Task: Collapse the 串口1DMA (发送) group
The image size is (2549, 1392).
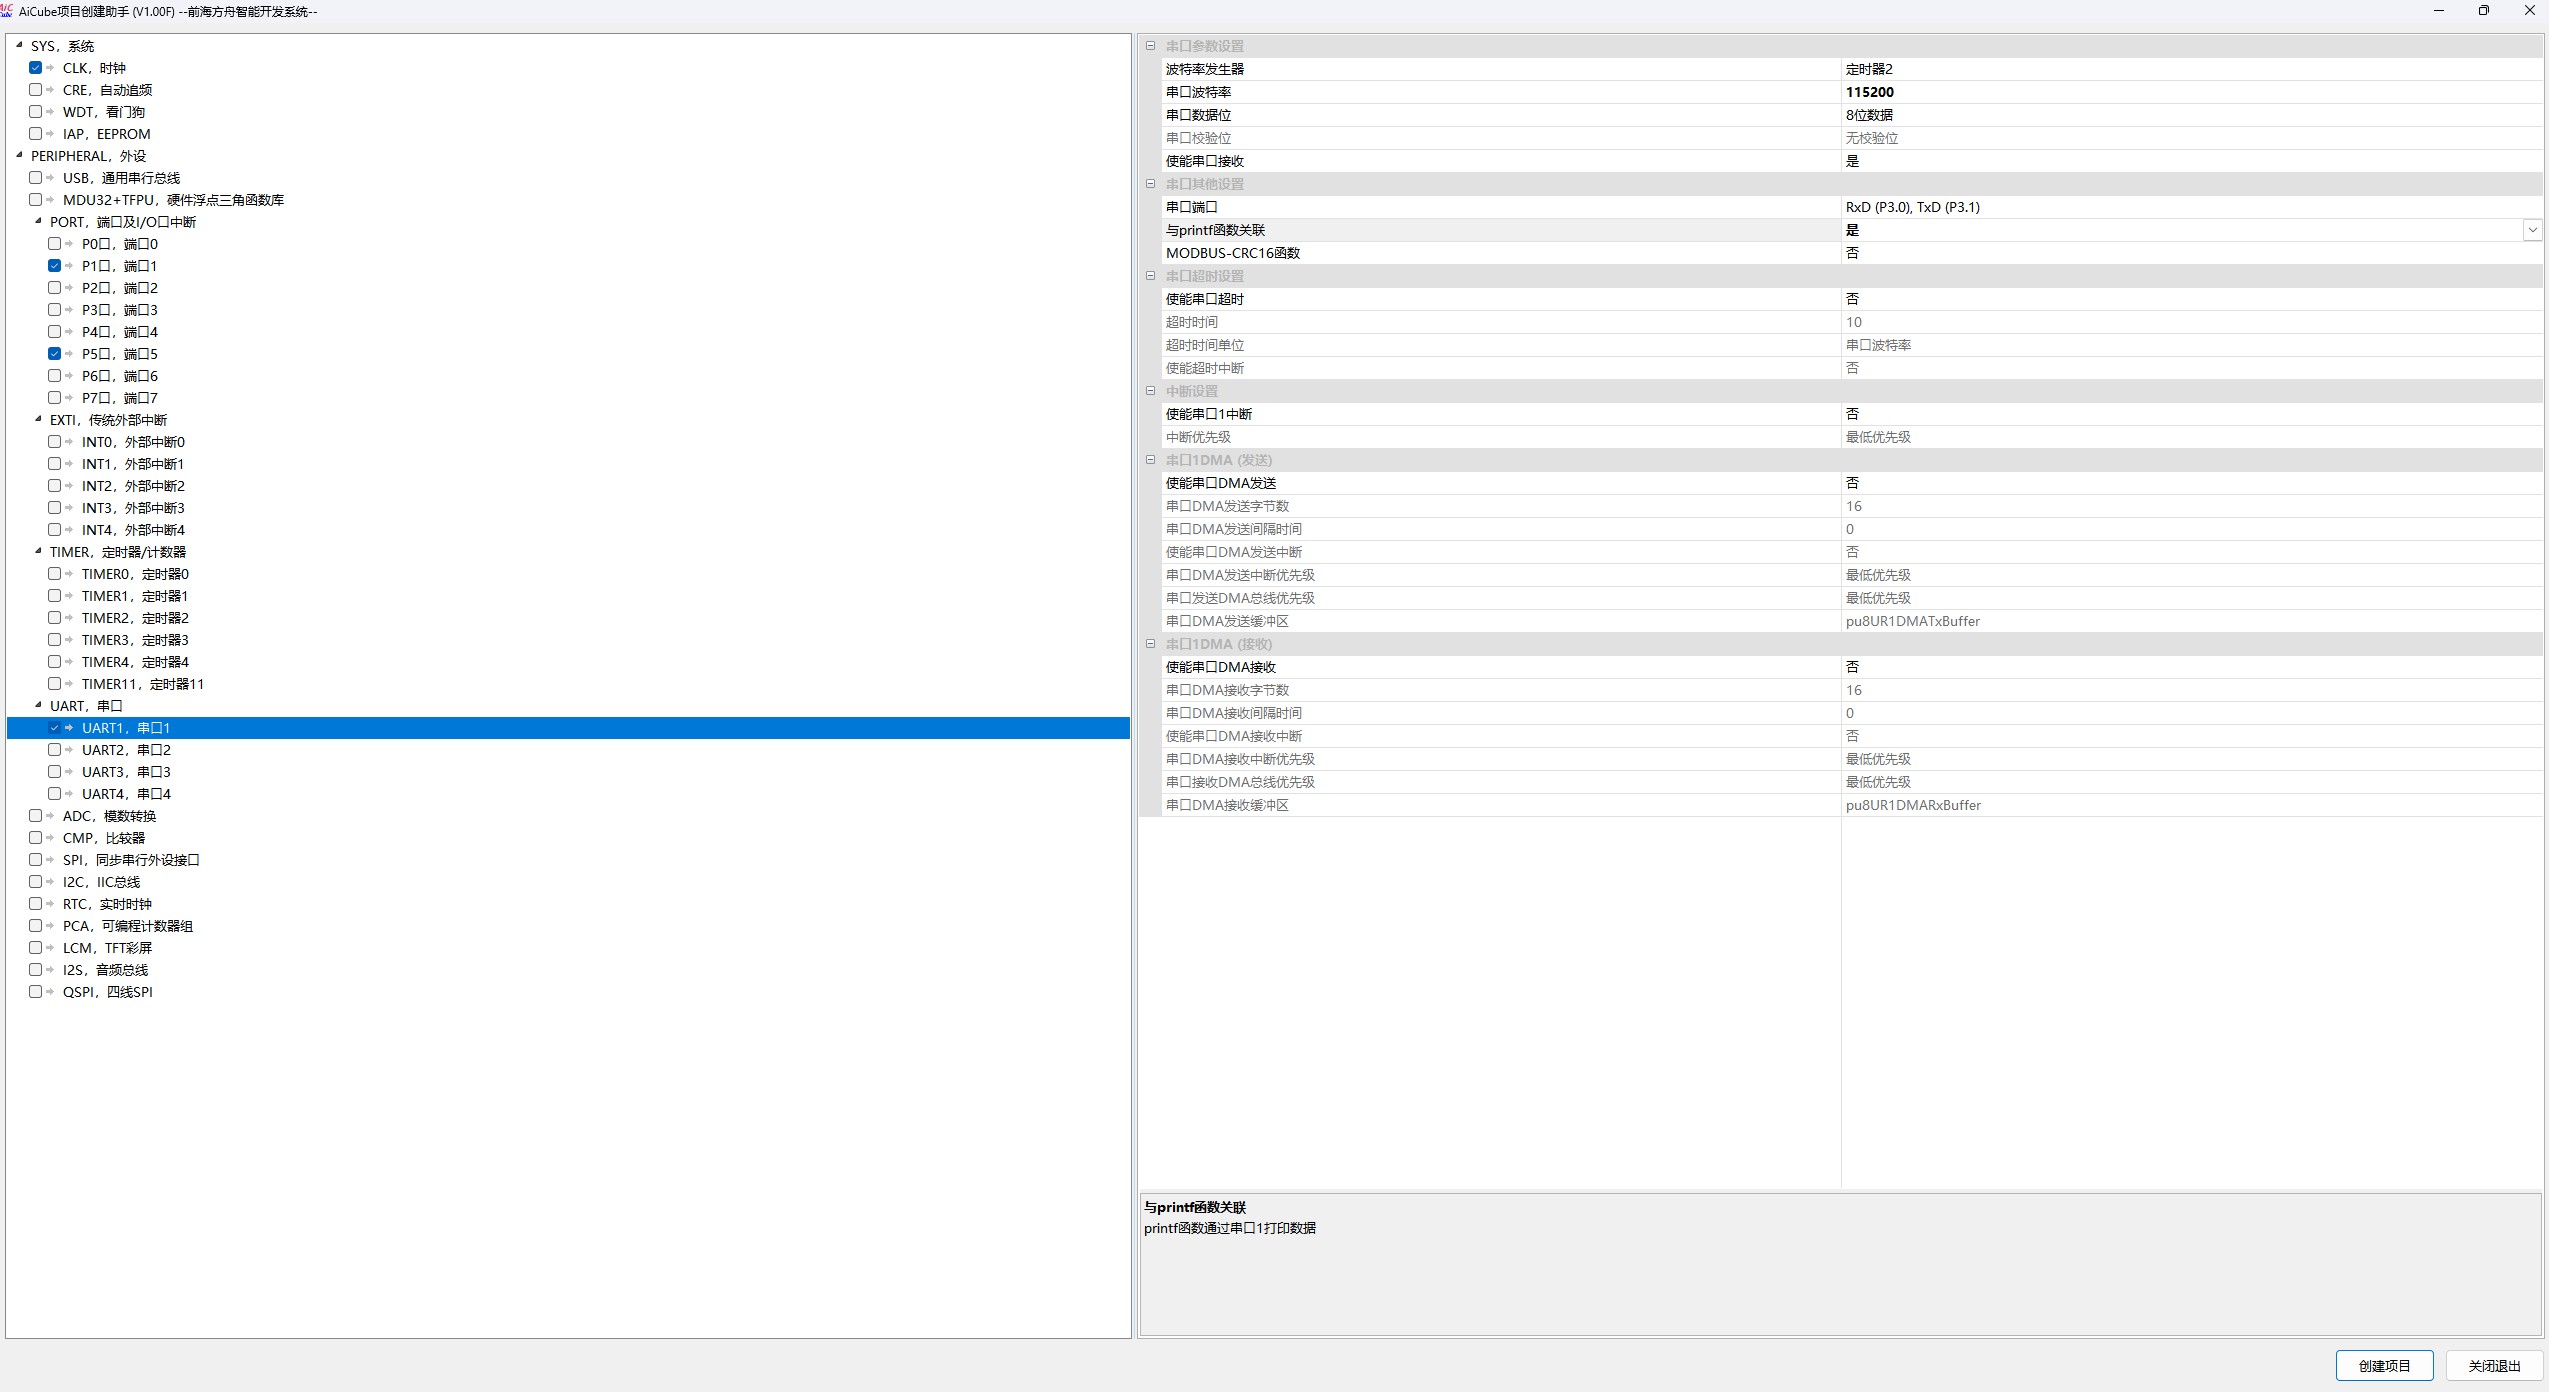Action: point(1150,460)
